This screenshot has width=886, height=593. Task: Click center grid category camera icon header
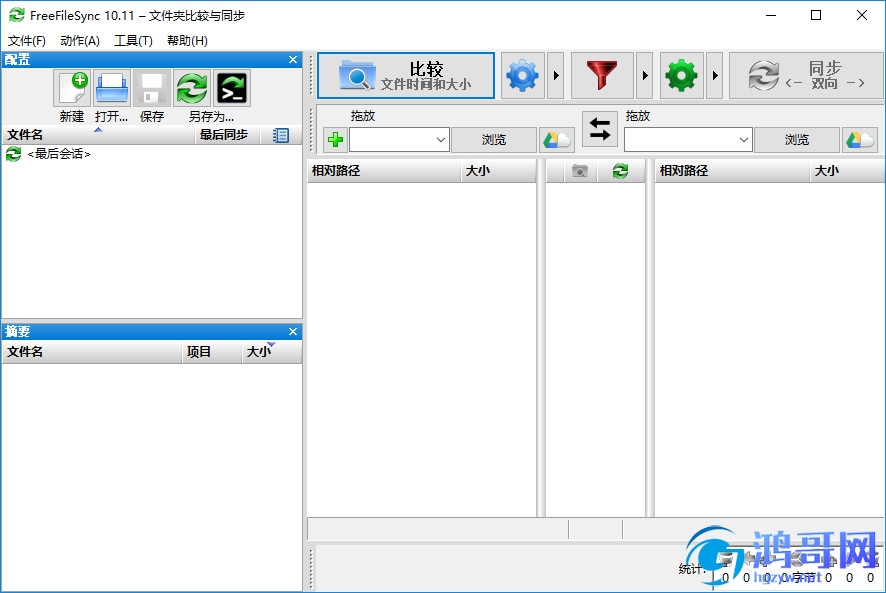[x=580, y=171]
